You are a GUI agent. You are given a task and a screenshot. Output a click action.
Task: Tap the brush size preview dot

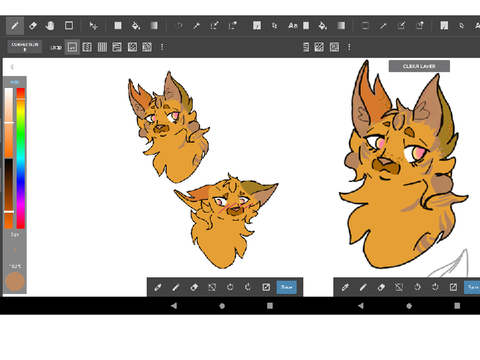click(x=15, y=249)
